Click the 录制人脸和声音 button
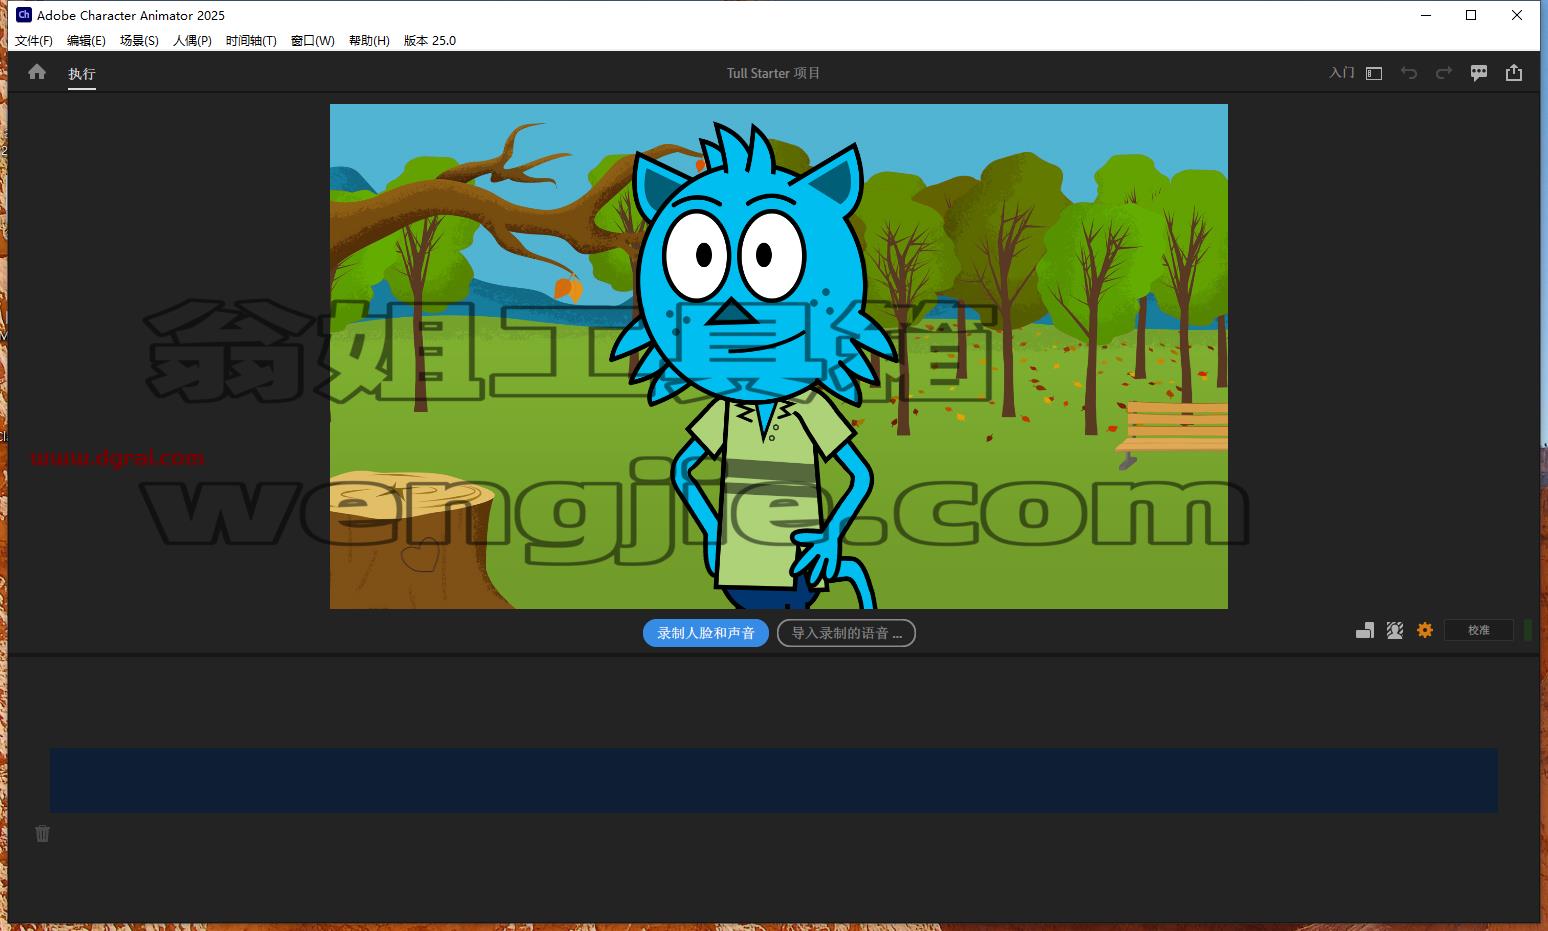 pyautogui.click(x=706, y=633)
